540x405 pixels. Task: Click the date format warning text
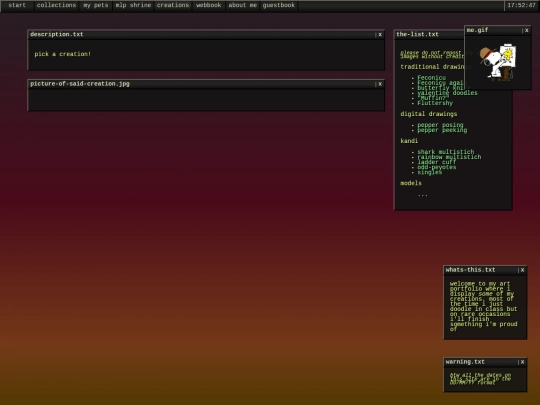[480, 378]
